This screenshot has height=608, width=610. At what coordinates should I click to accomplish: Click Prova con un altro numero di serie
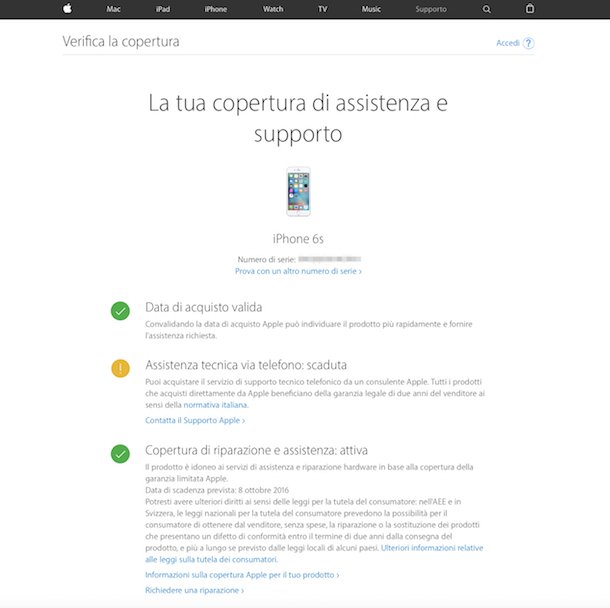(x=298, y=271)
